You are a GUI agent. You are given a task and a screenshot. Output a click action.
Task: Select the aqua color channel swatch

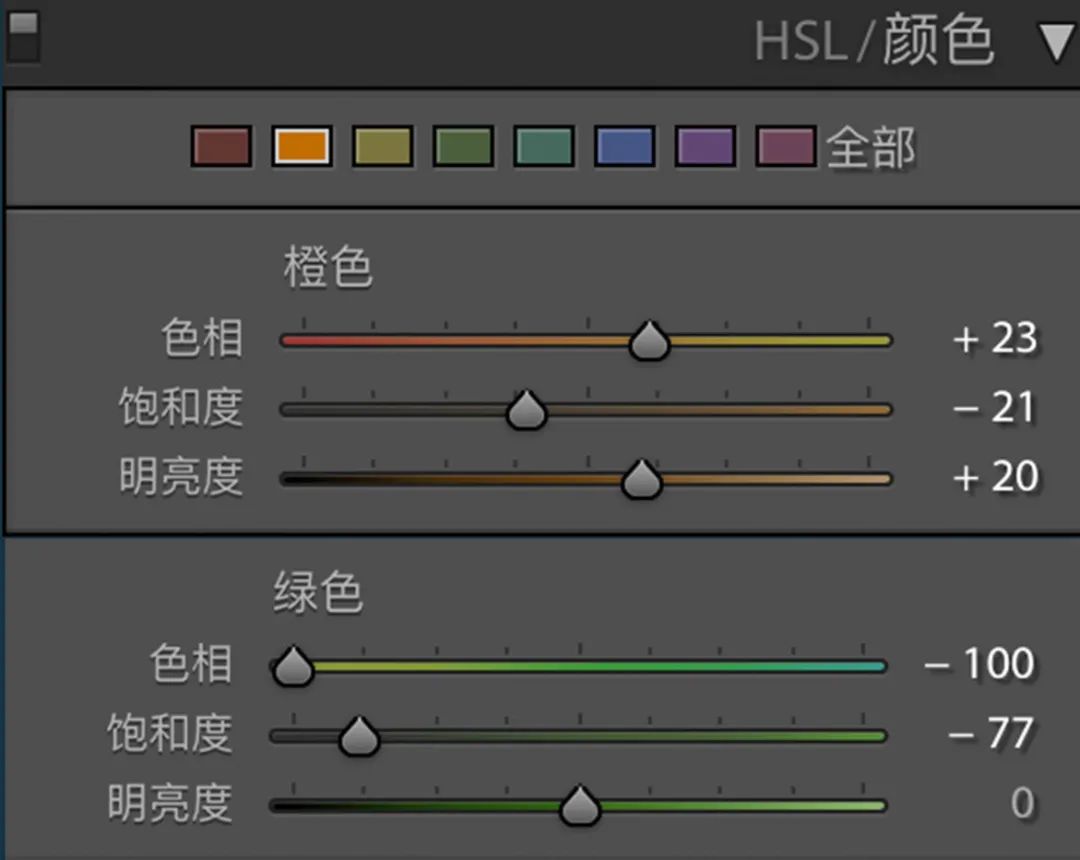click(543, 147)
